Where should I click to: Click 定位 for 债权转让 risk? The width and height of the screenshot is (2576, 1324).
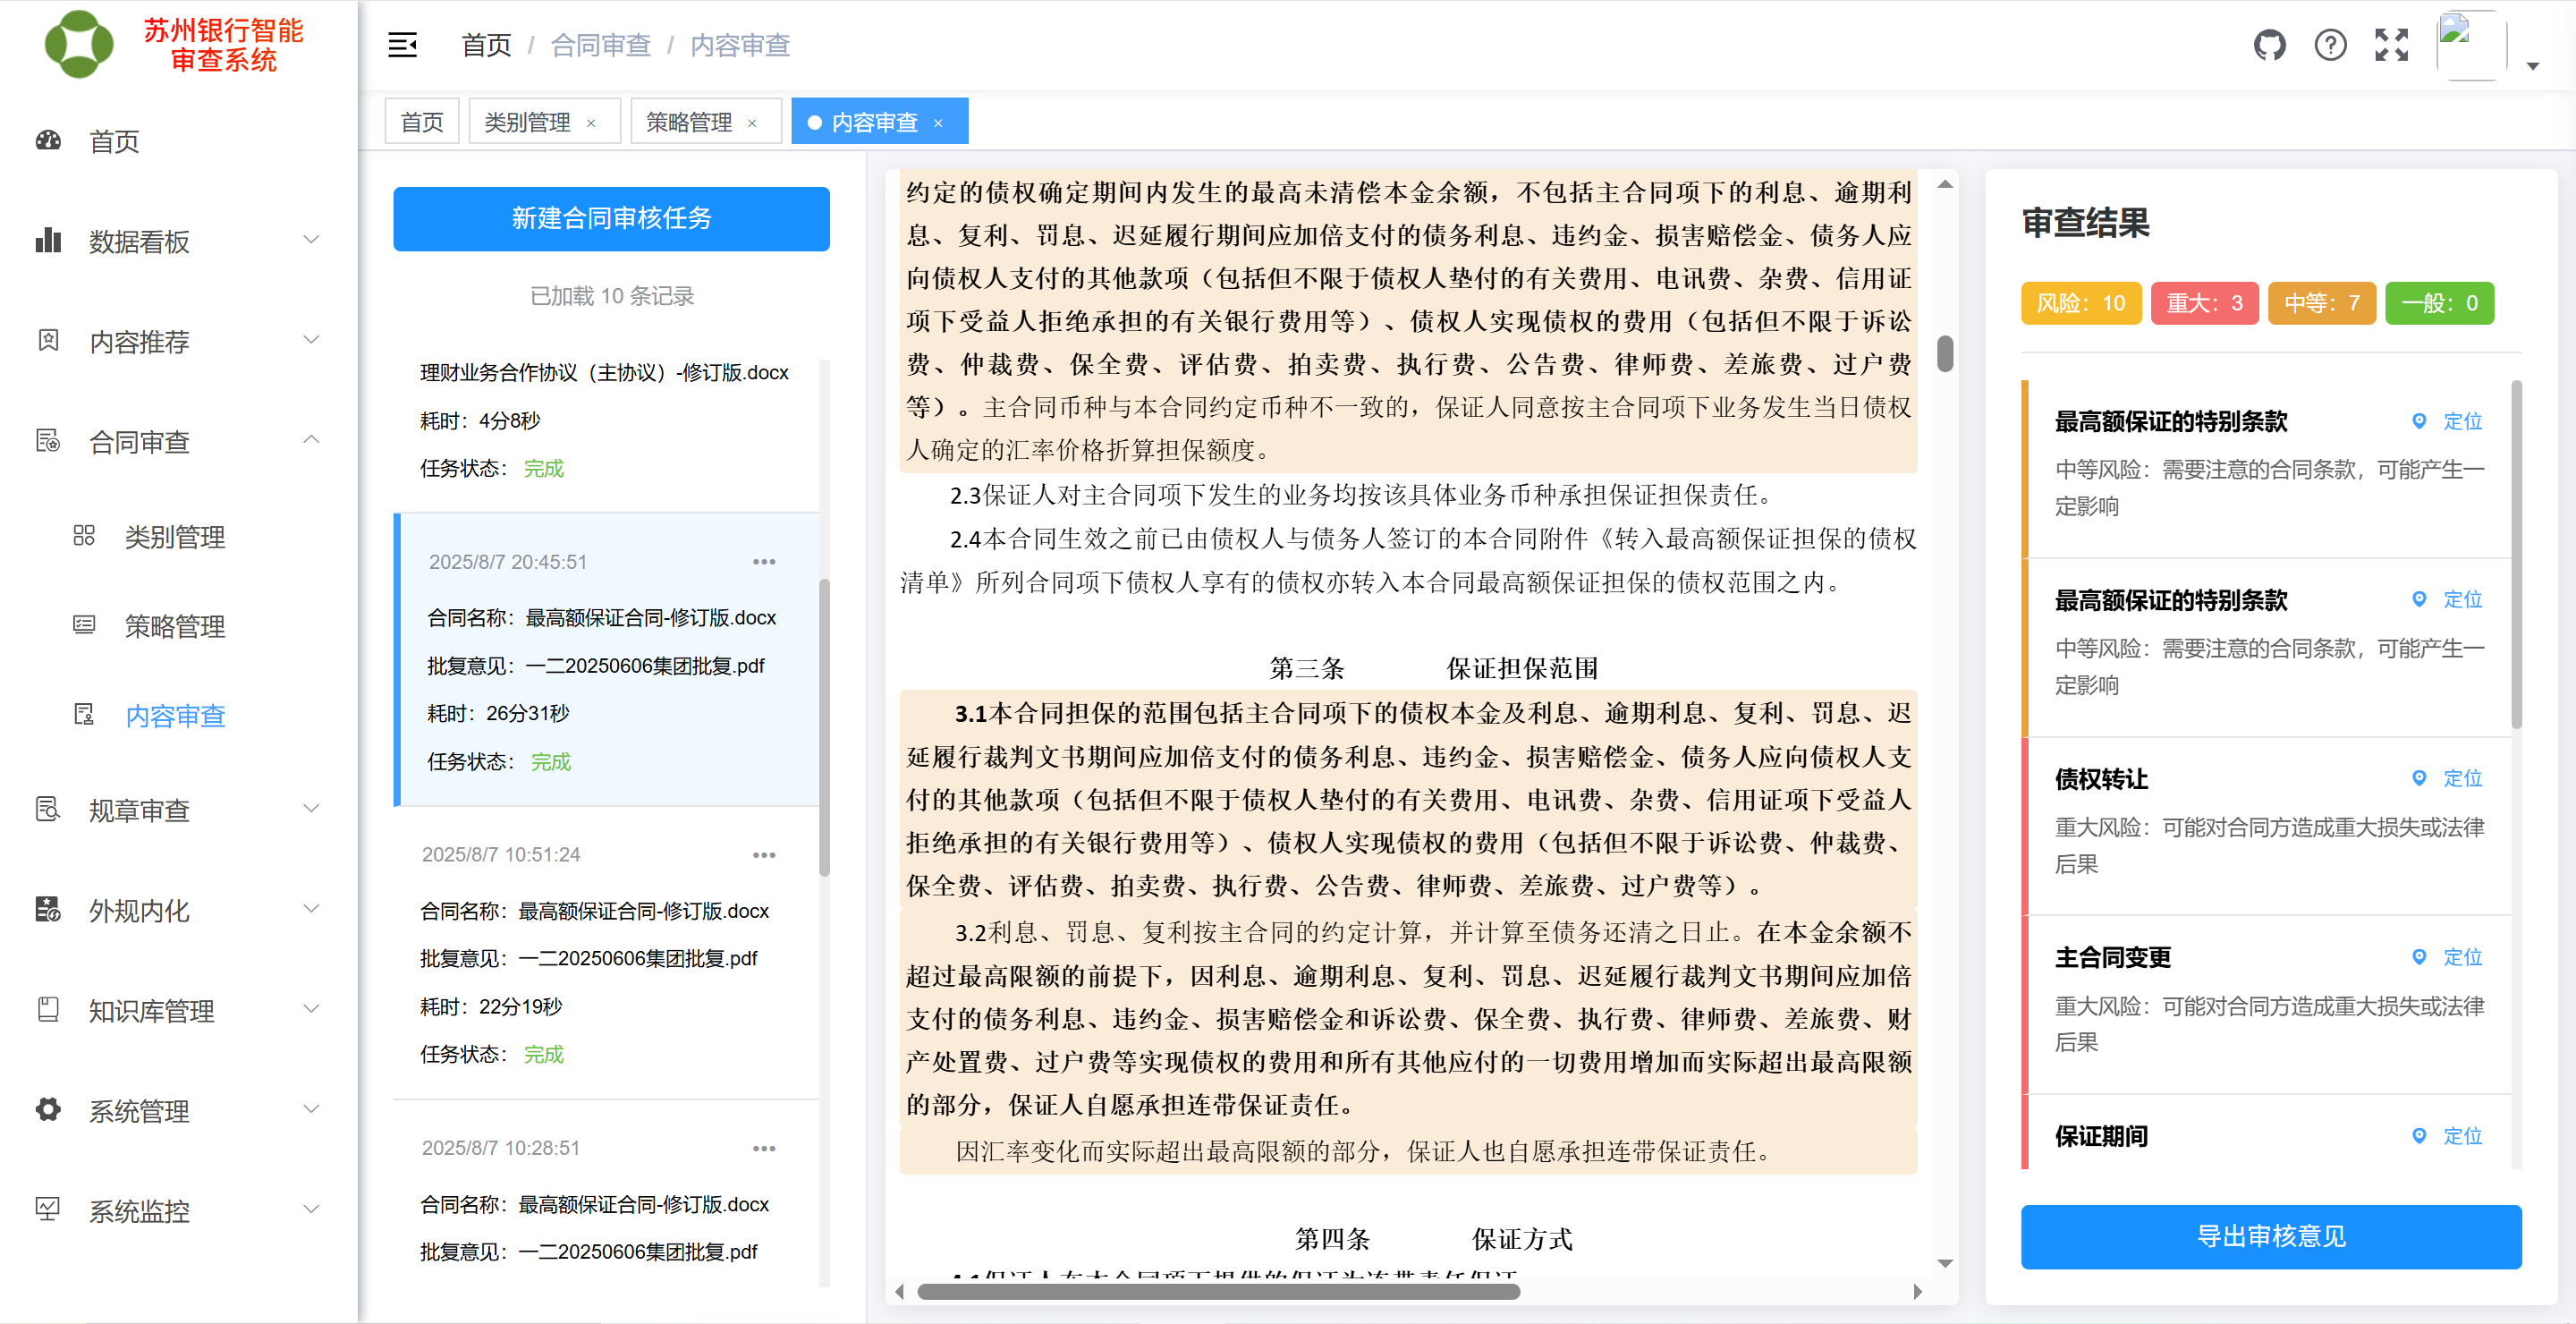2448,778
